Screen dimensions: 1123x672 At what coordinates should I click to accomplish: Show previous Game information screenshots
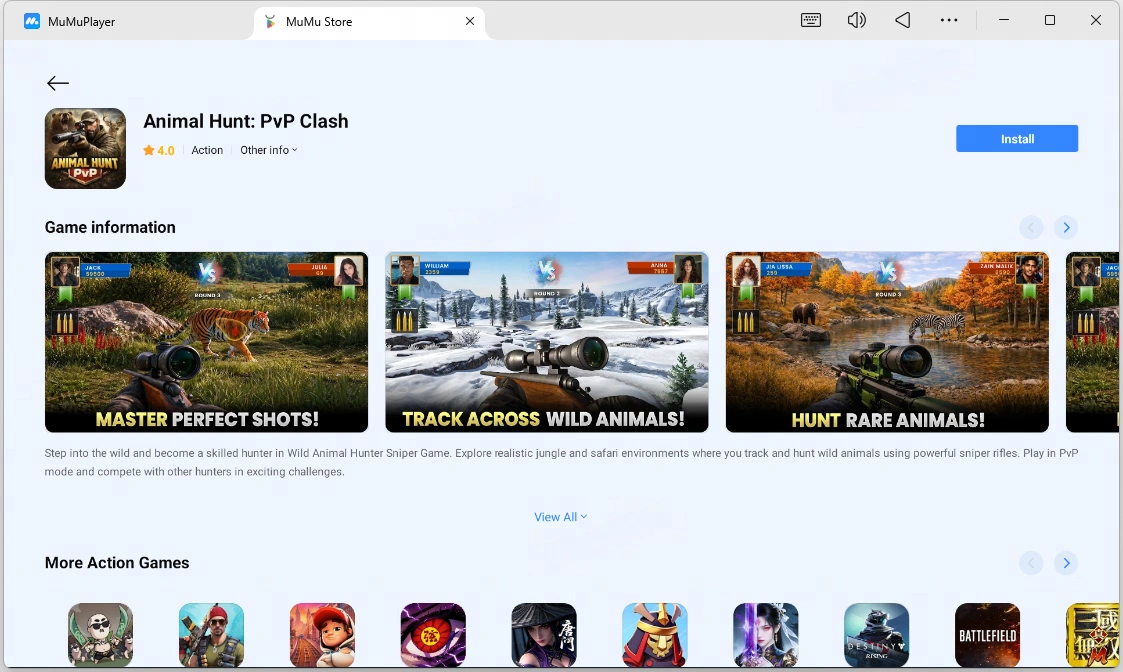(1031, 228)
